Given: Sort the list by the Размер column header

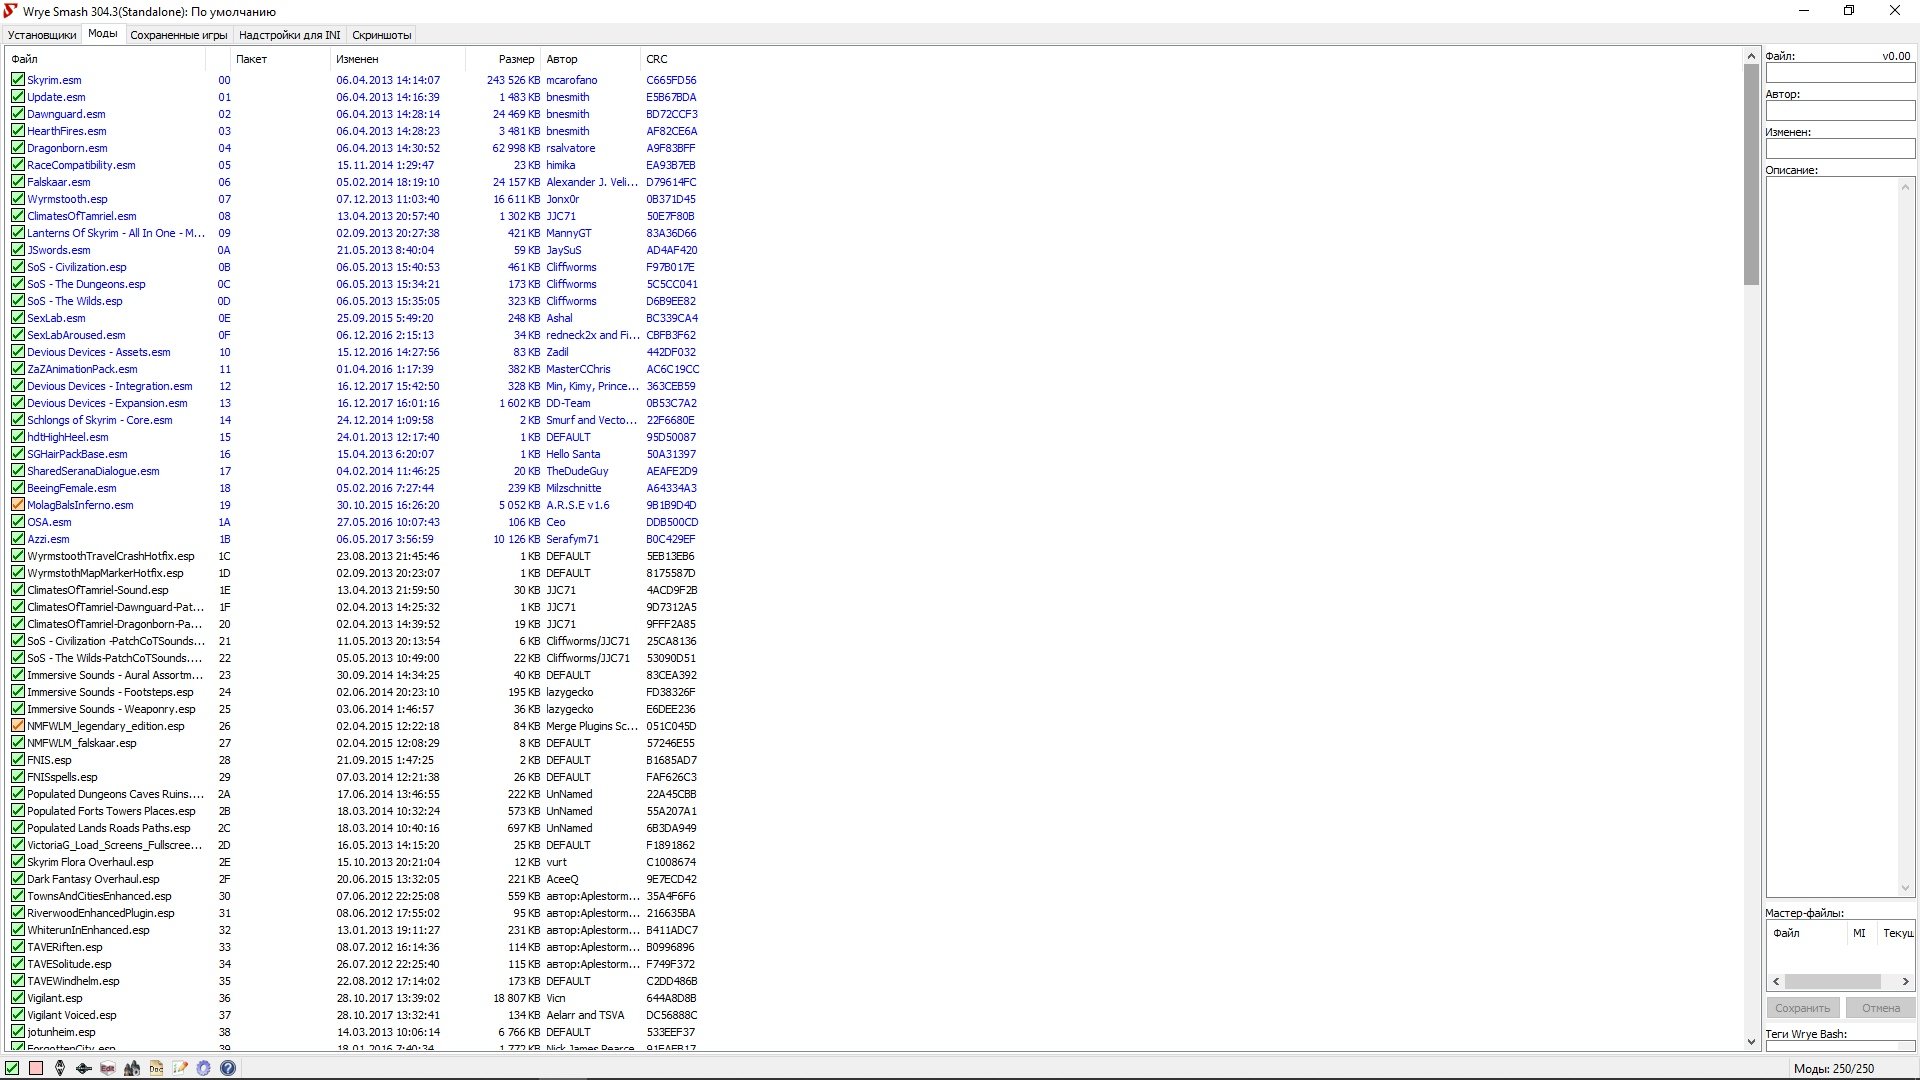Looking at the screenshot, I should pyautogui.click(x=516, y=59).
